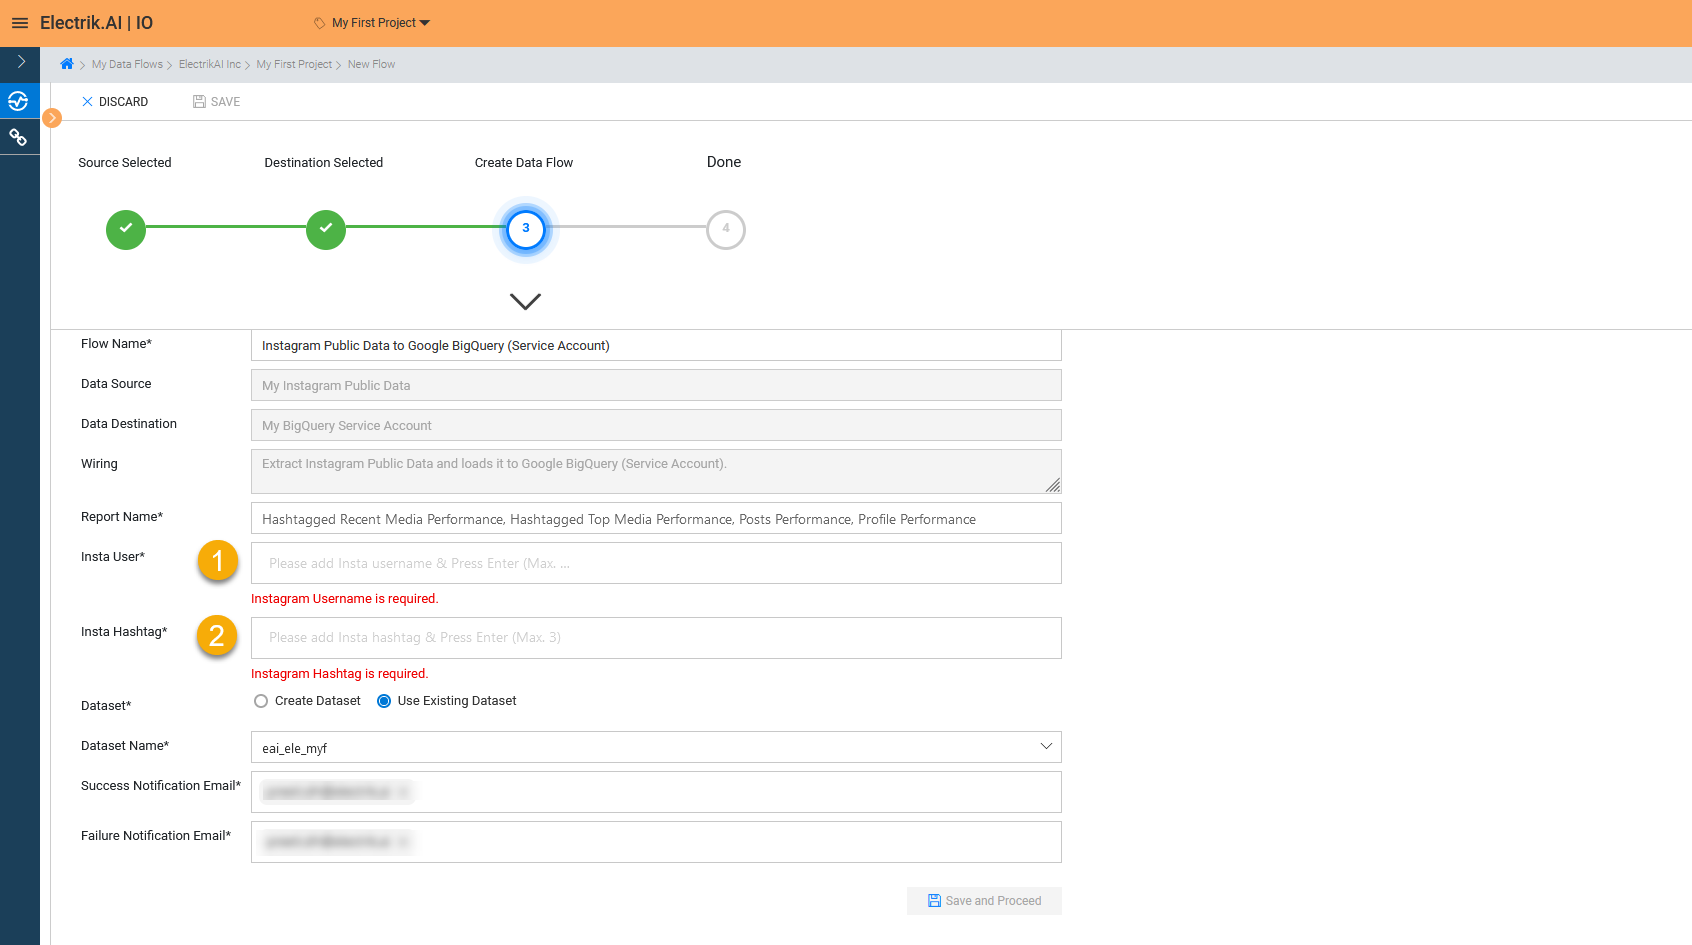Select the Create Dataset radio button

260,700
